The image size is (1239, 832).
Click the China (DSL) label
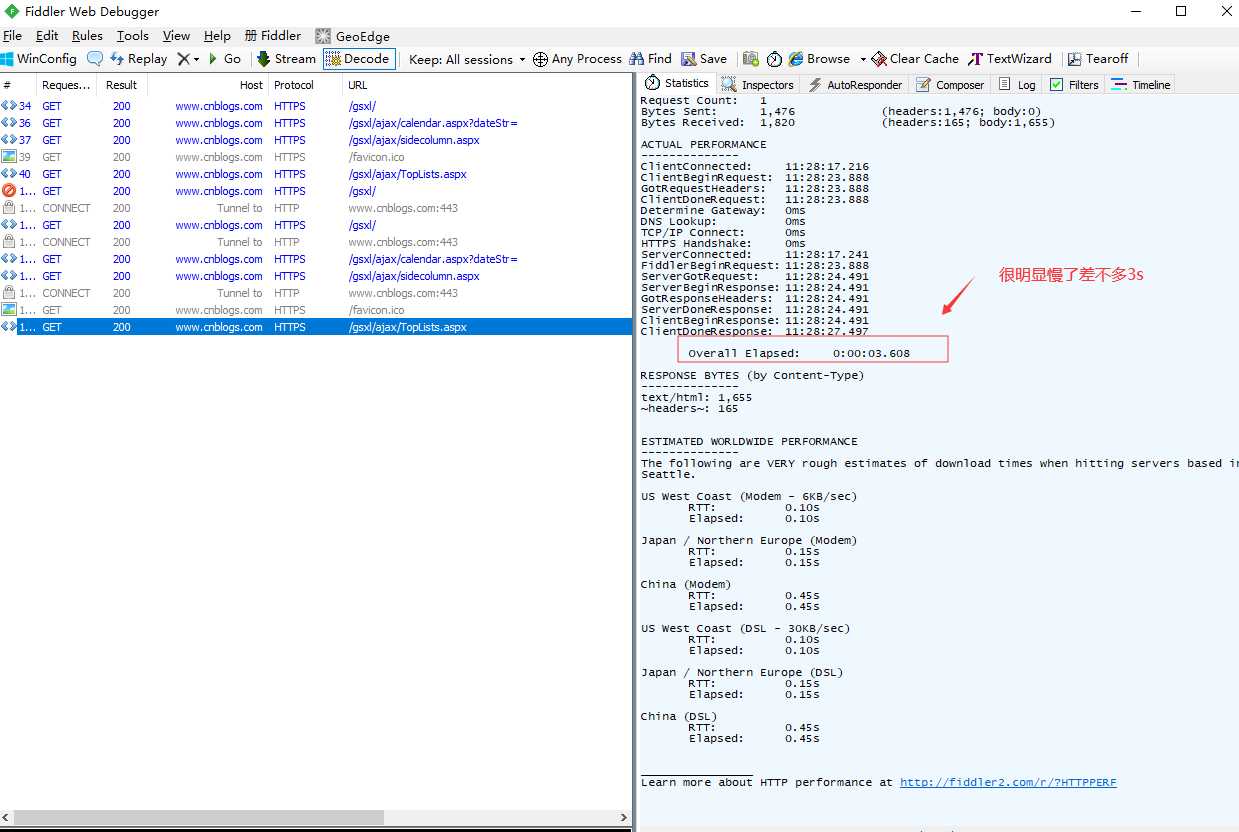pyautogui.click(x=679, y=716)
